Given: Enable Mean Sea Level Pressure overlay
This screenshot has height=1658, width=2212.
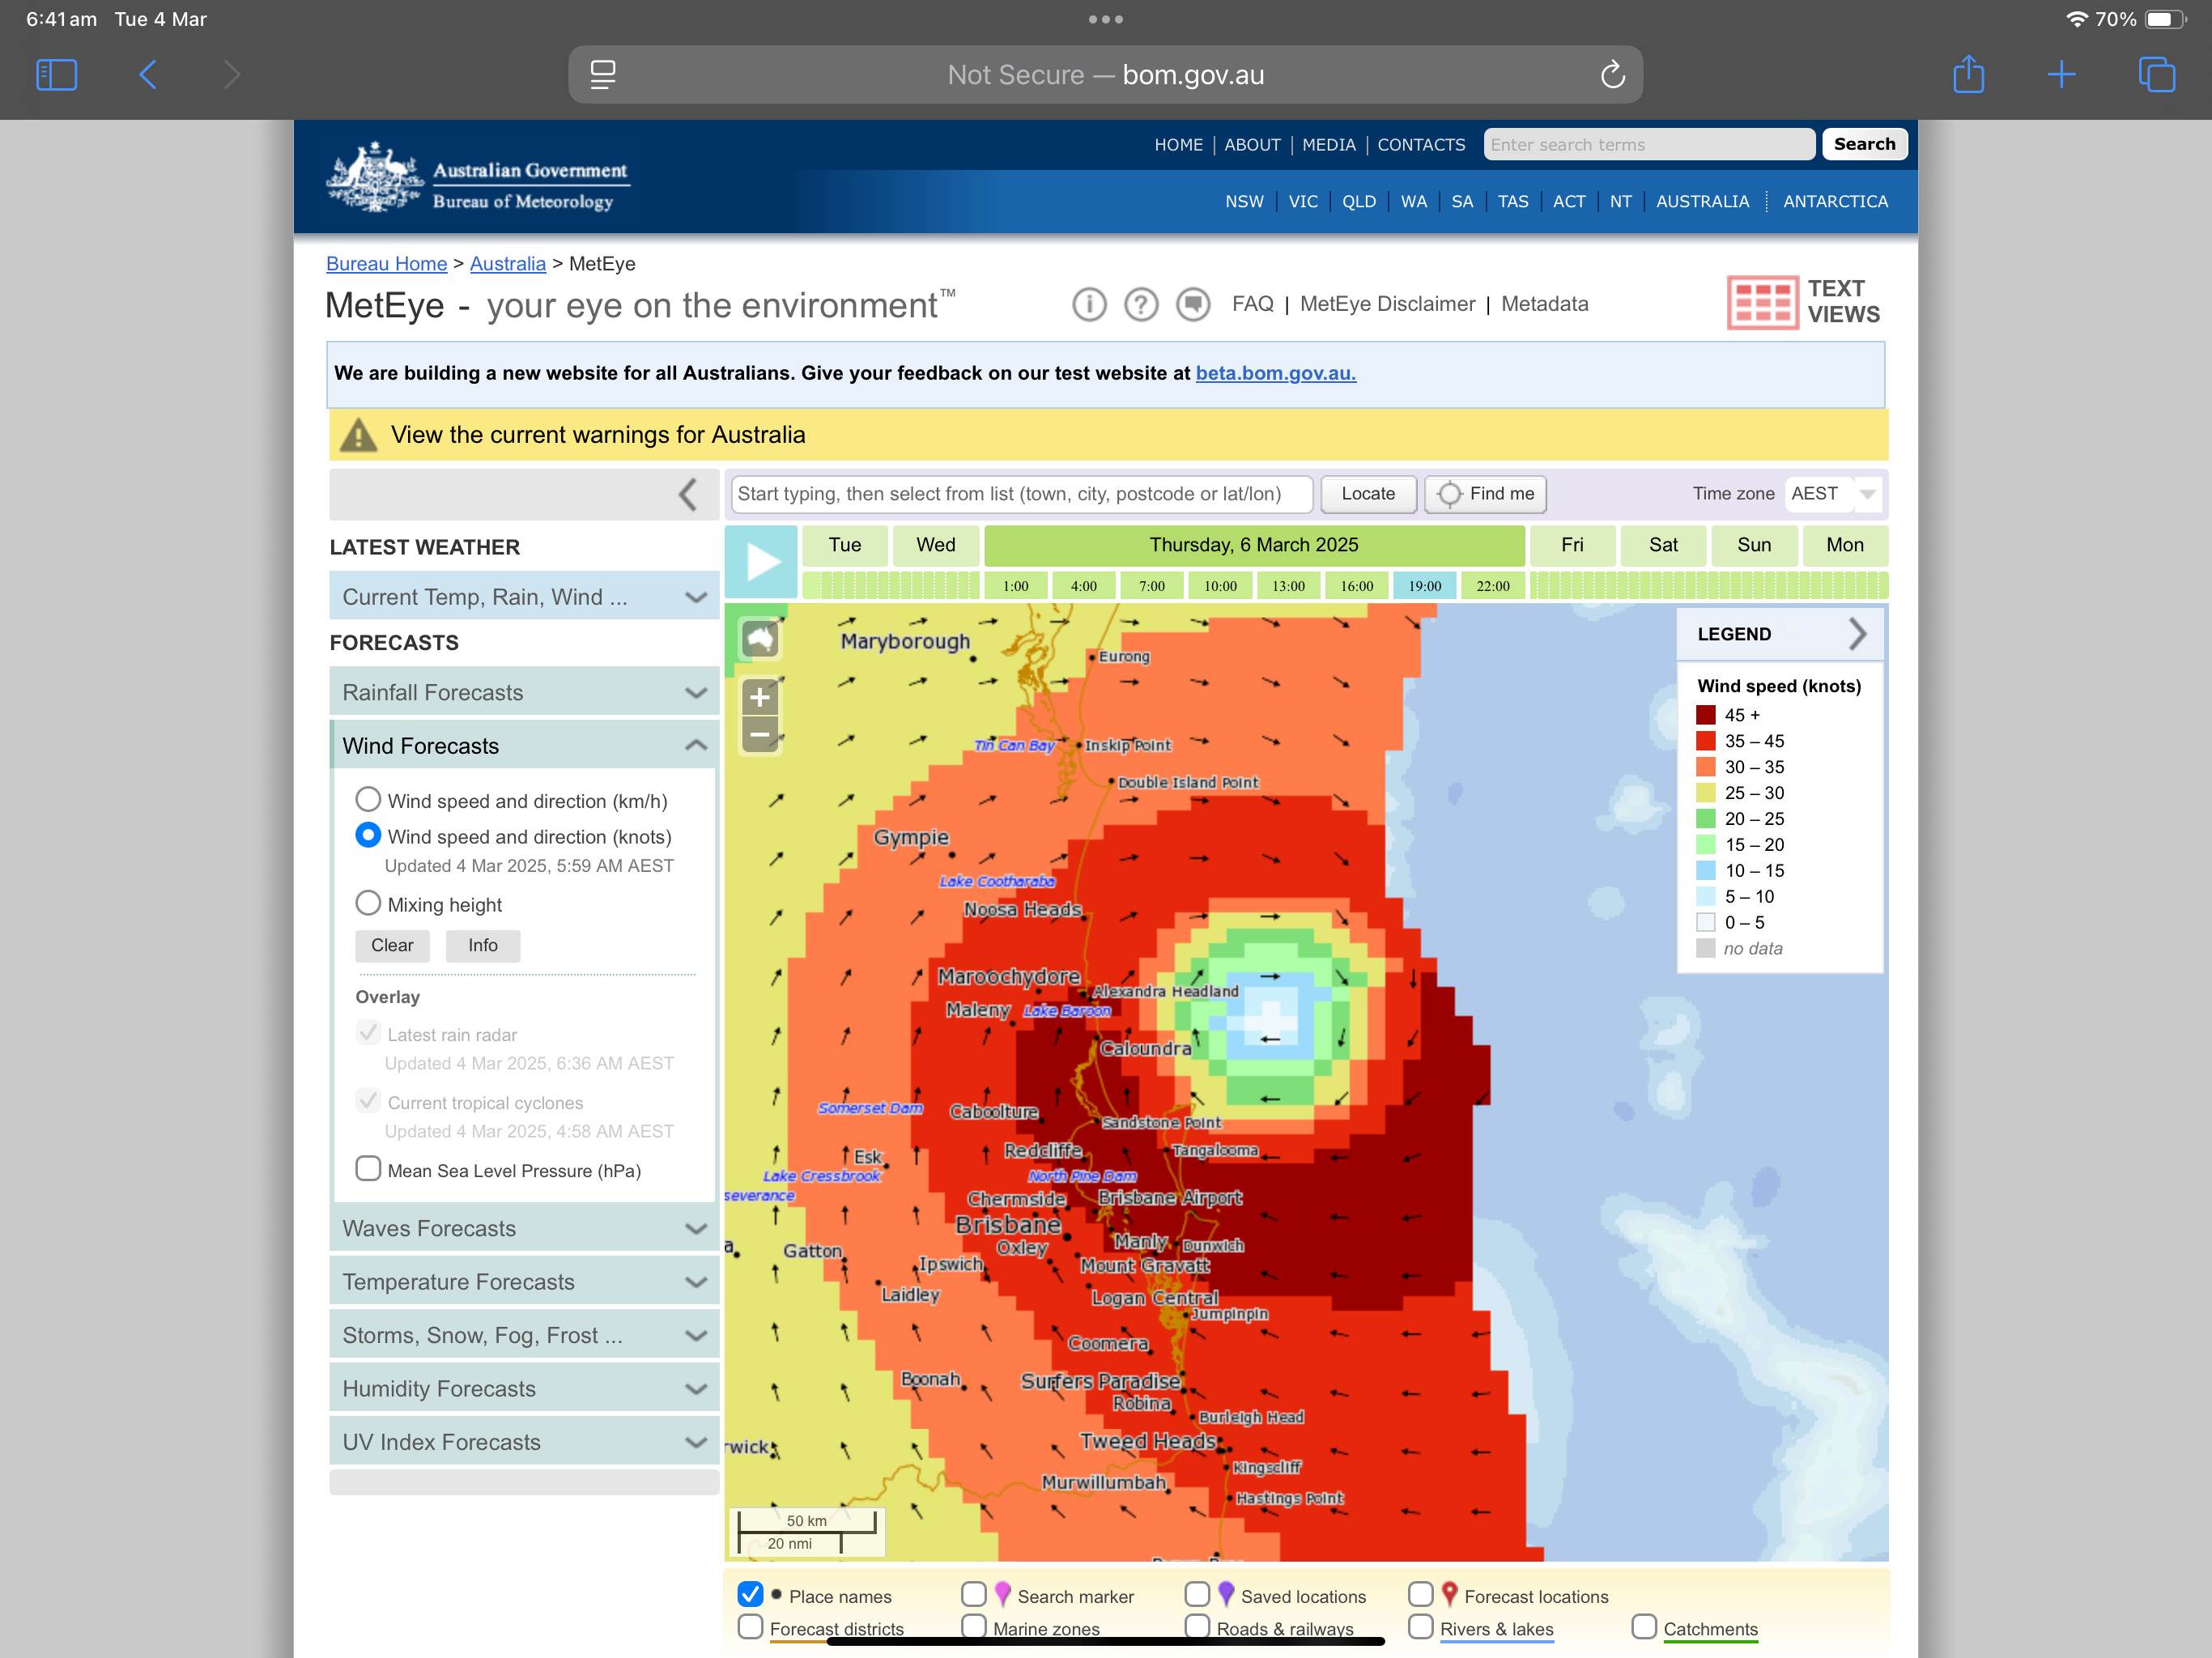Looking at the screenshot, I should tap(368, 1168).
